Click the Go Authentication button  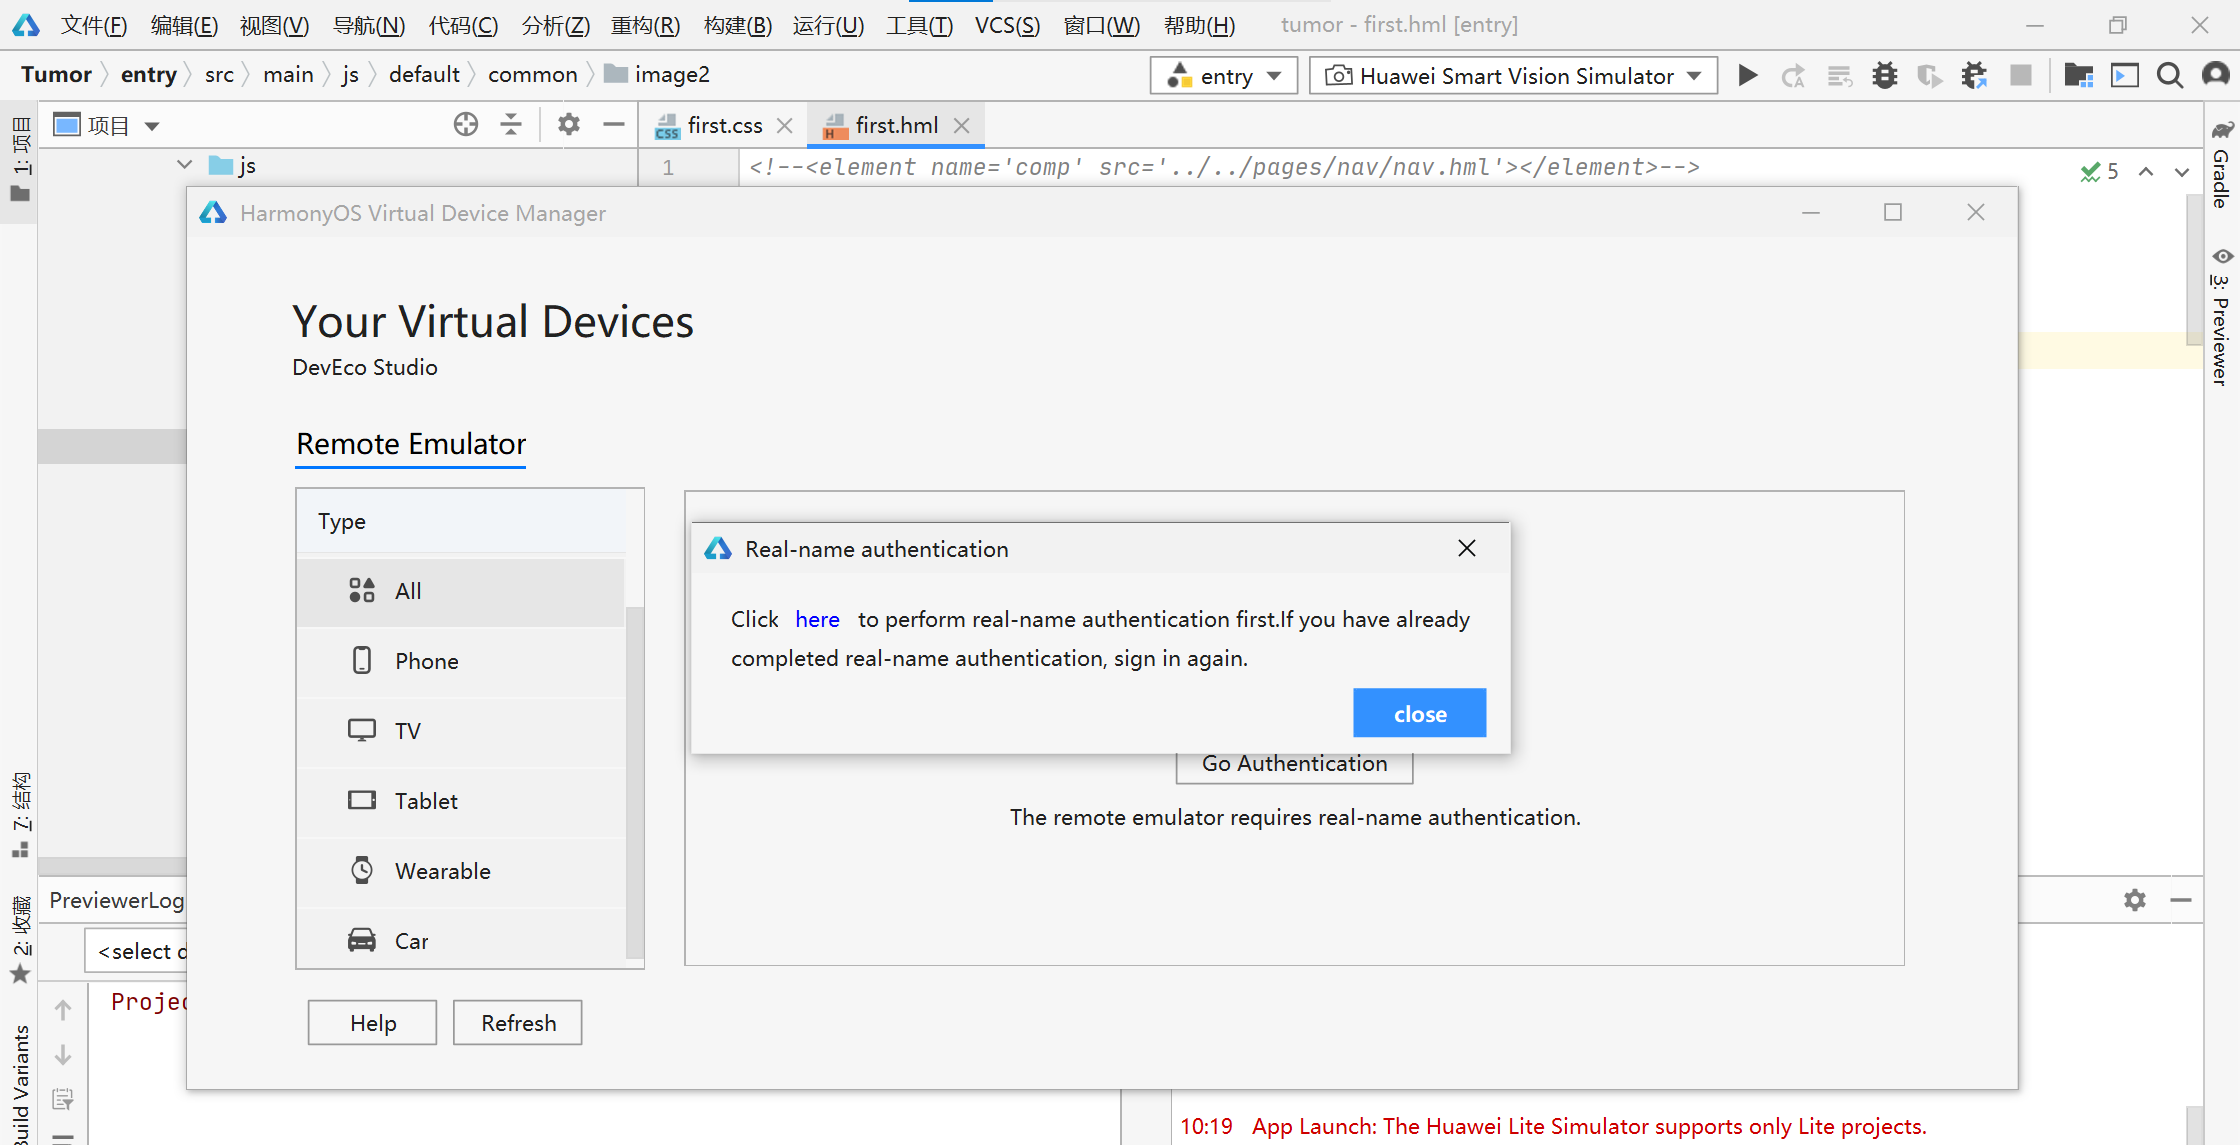(x=1294, y=765)
